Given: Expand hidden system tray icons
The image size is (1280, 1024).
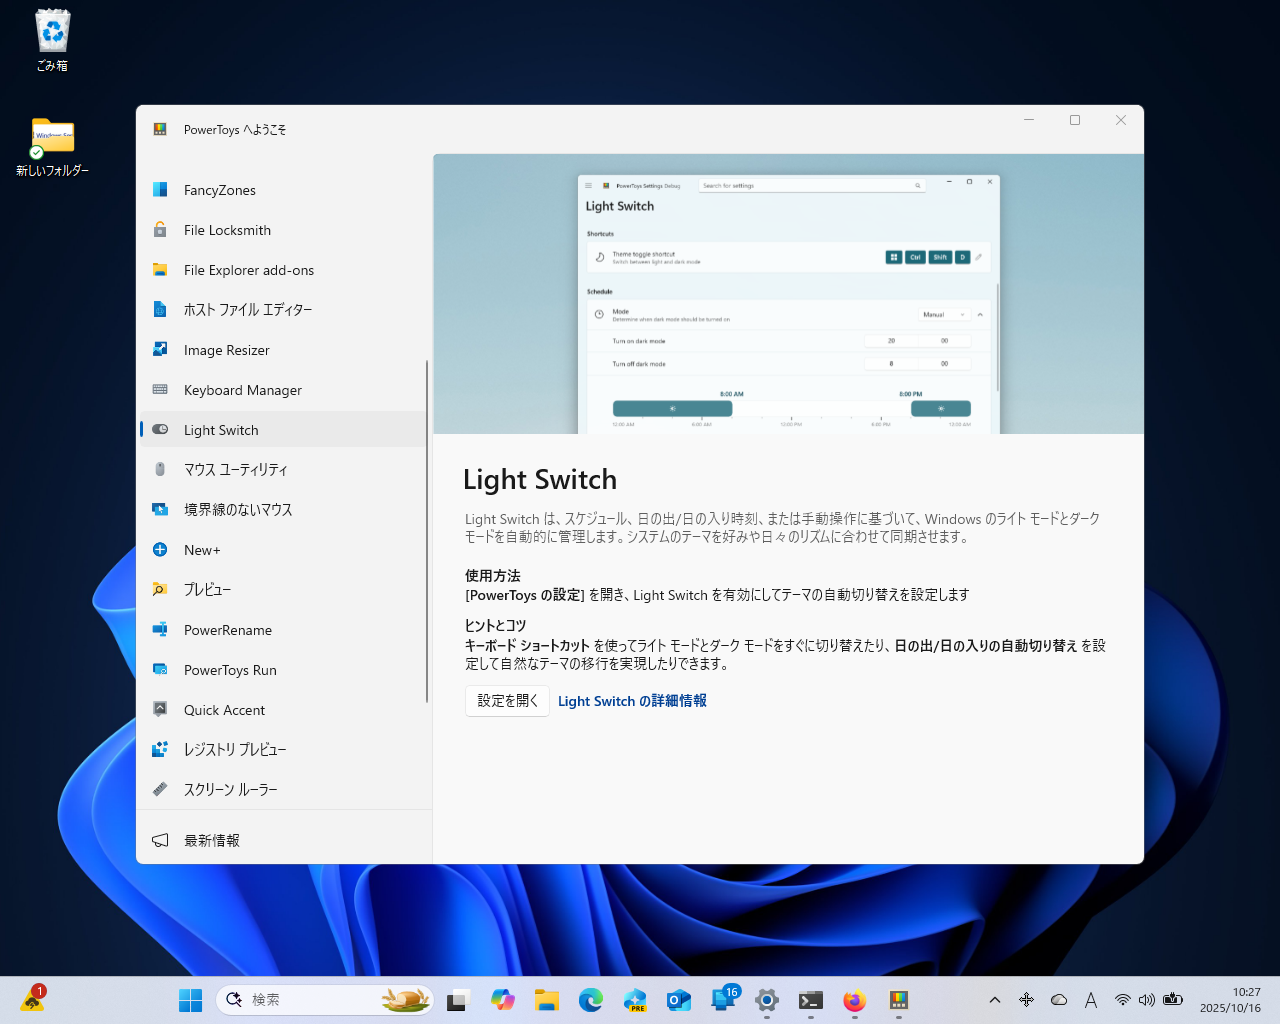Looking at the screenshot, I should pos(995,999).
